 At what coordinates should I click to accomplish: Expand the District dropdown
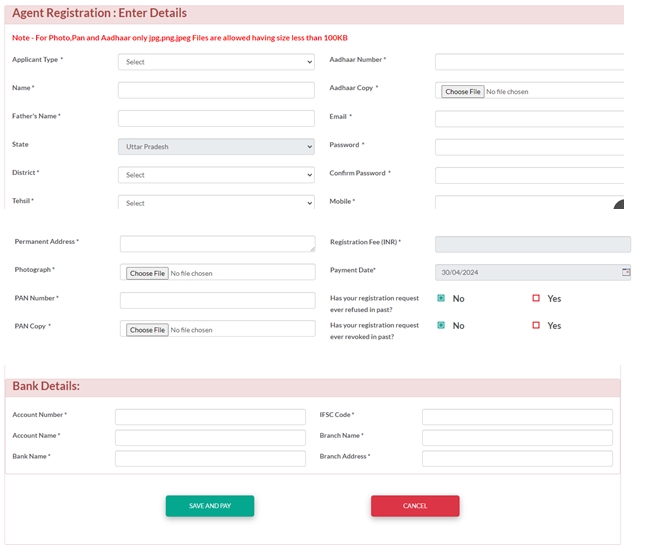216,175
